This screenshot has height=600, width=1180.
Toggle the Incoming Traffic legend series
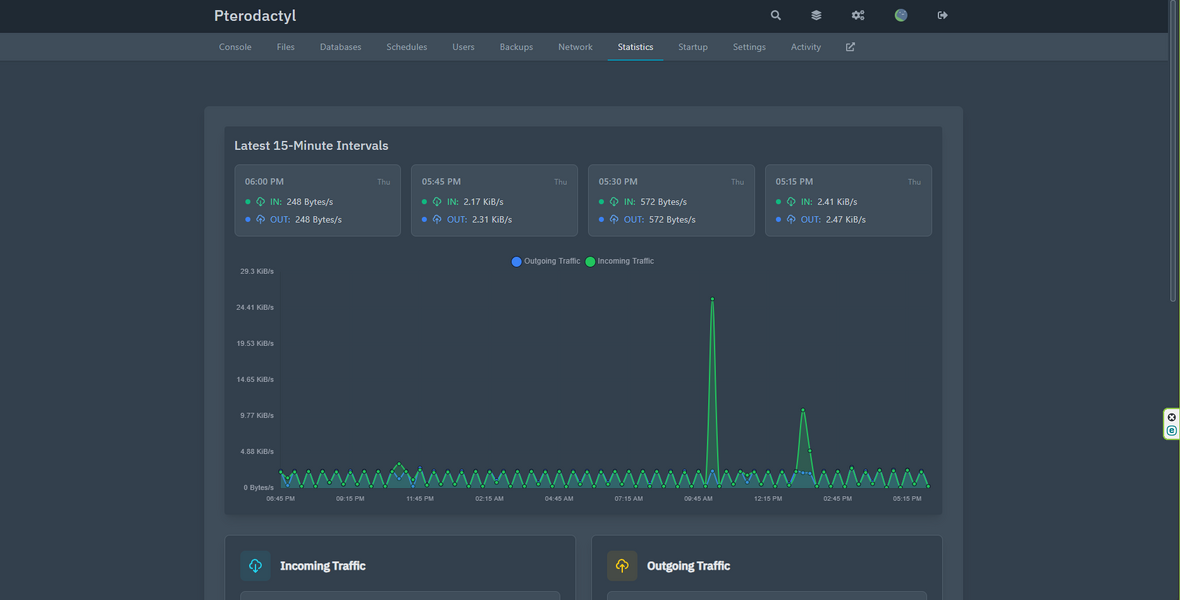tap(619, 261)
